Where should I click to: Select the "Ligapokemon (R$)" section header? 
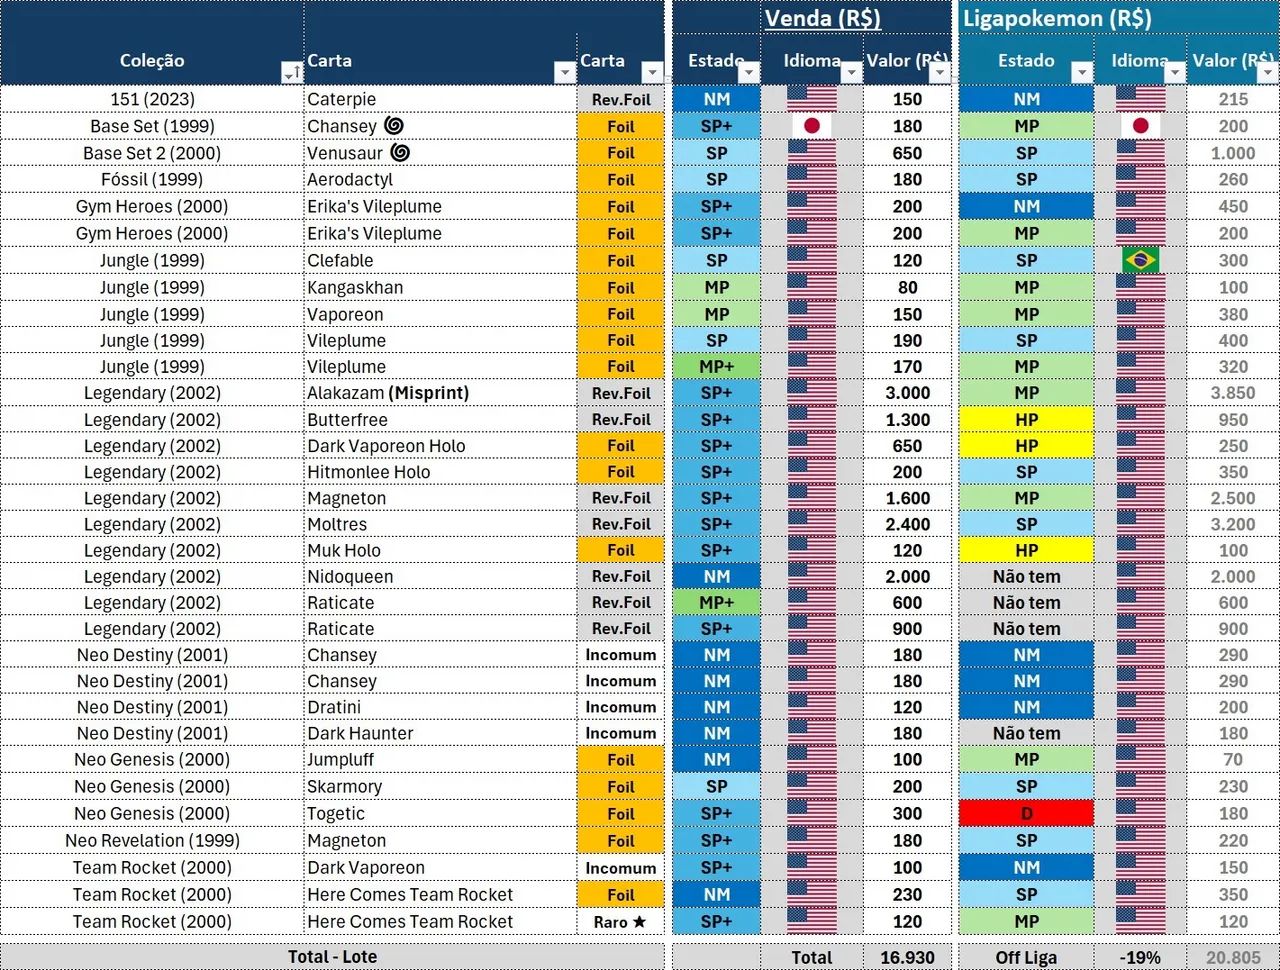click(1057, 18)
